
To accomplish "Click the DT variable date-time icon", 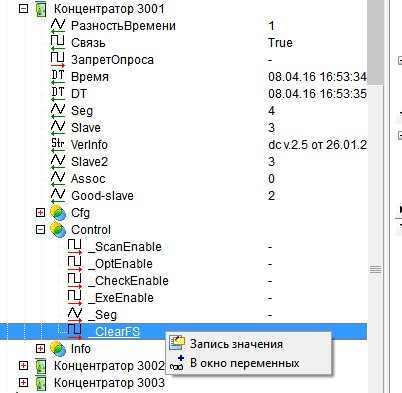I will (58, 94).
